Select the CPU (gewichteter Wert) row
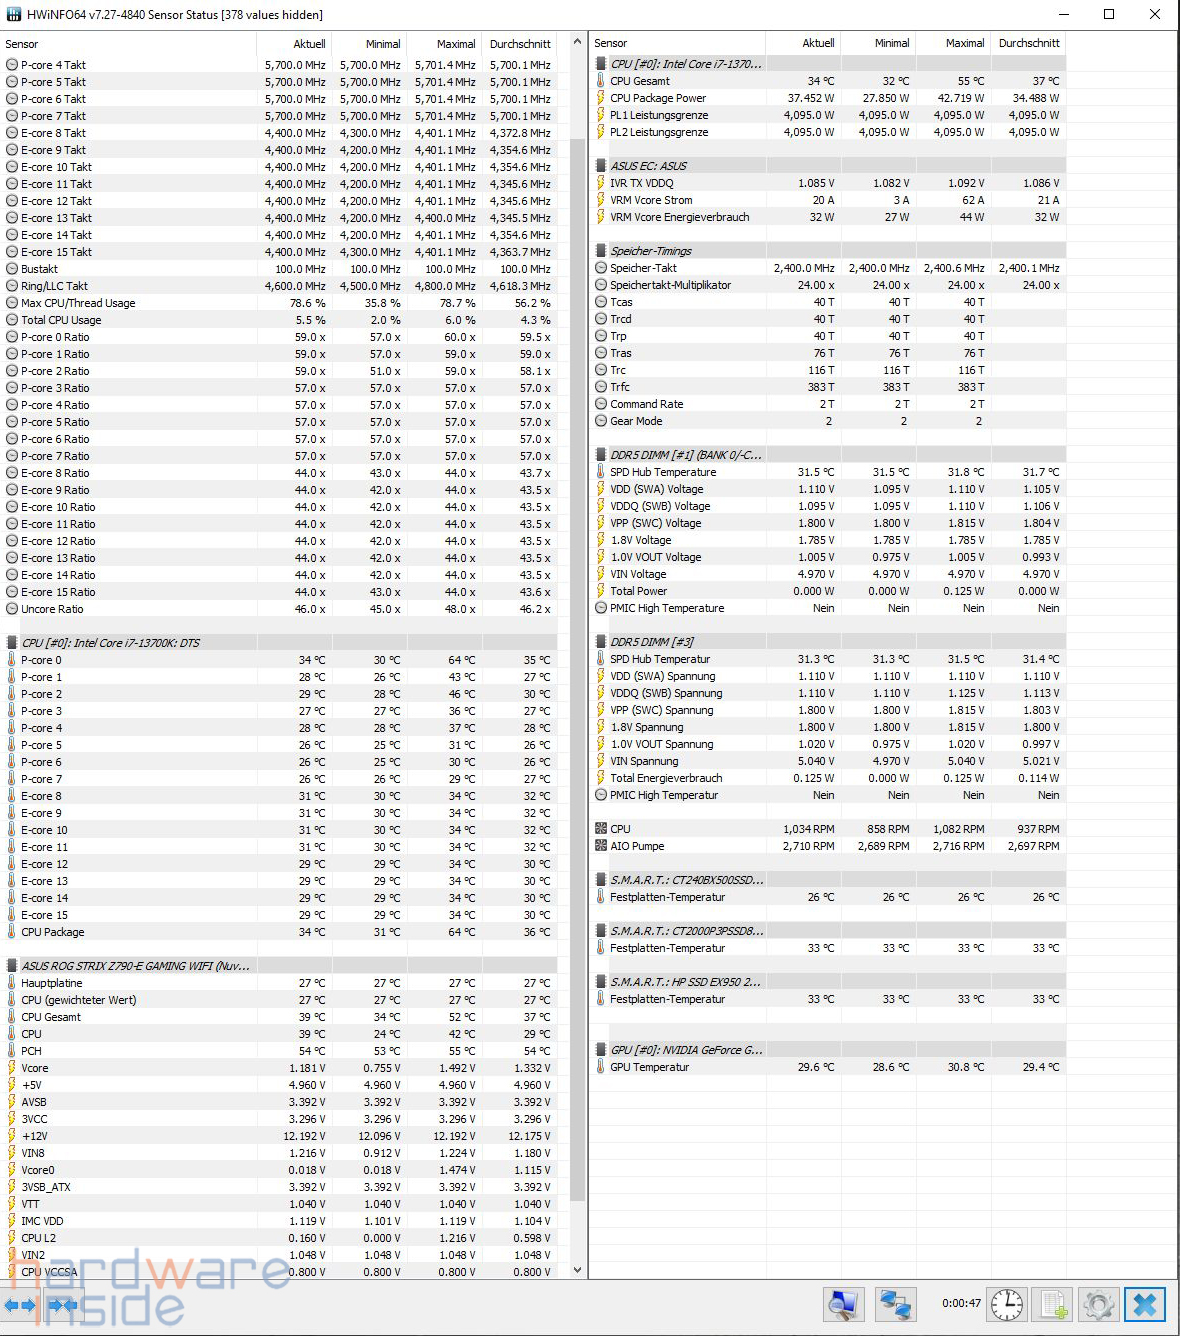 [278, 1000]
